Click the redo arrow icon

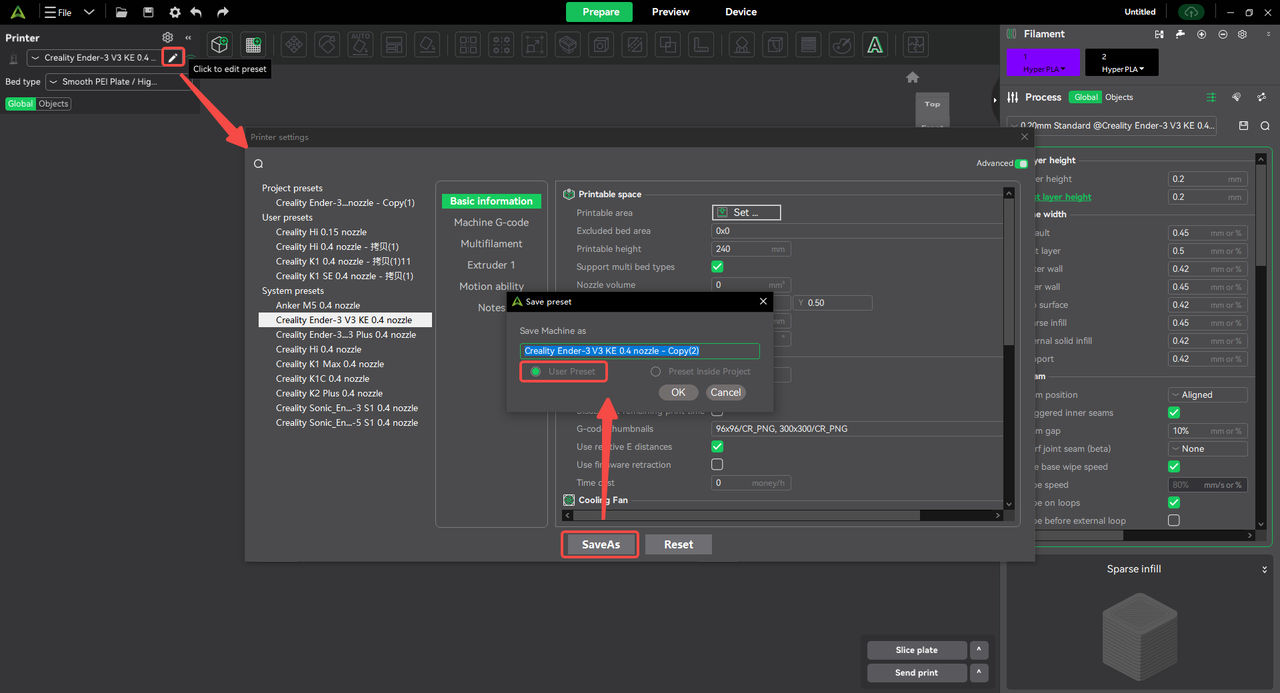pyautogui.click(x=223, y=12)
